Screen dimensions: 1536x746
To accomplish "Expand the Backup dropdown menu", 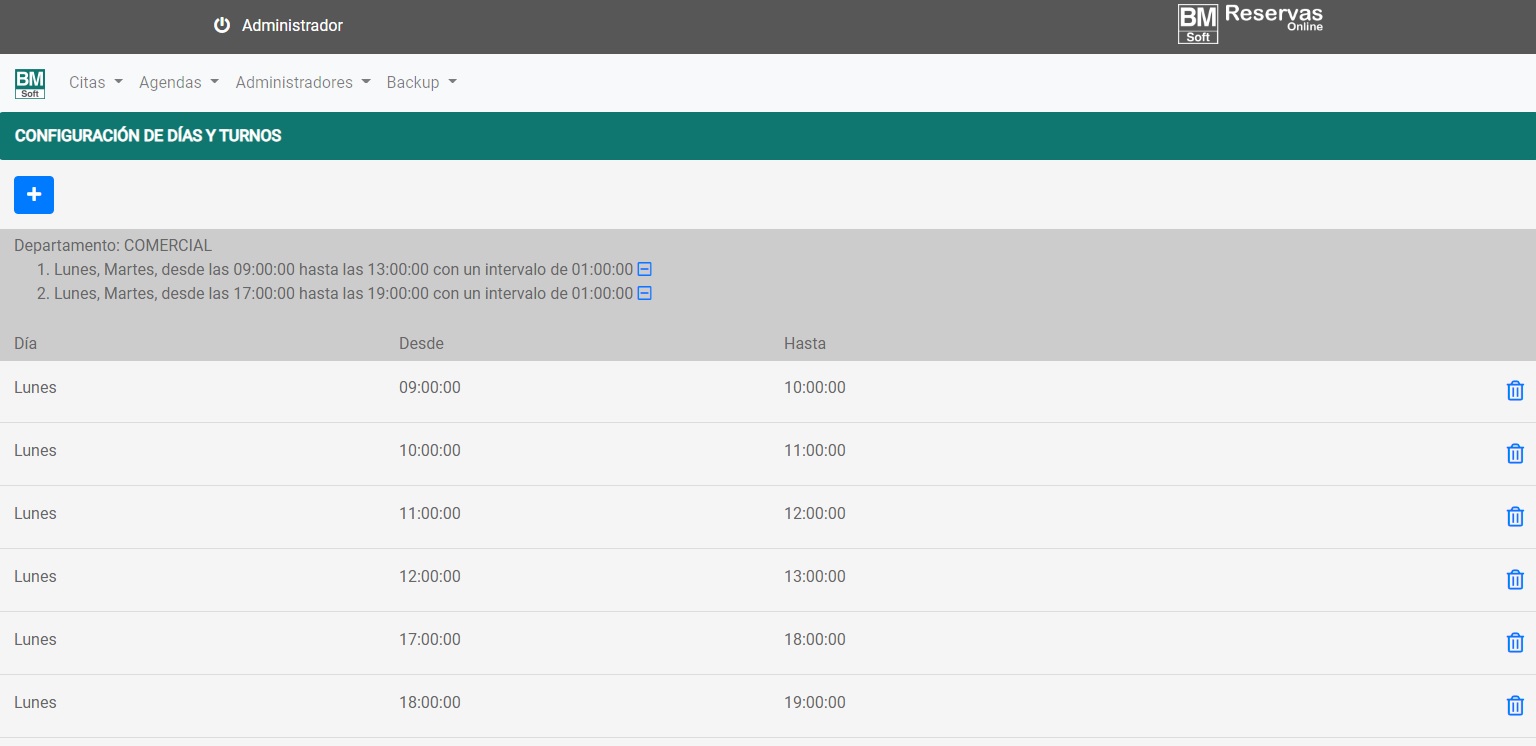I will tap(421, 83).
